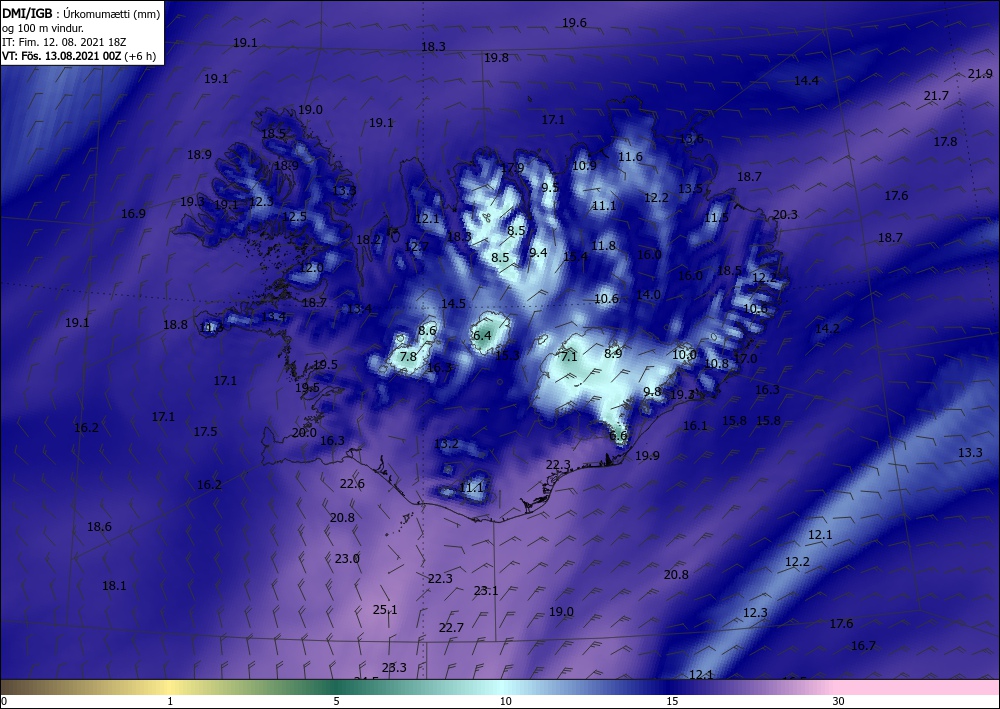Select the 10.0 value label
1000x709 pixels.
tap(684, 354)
